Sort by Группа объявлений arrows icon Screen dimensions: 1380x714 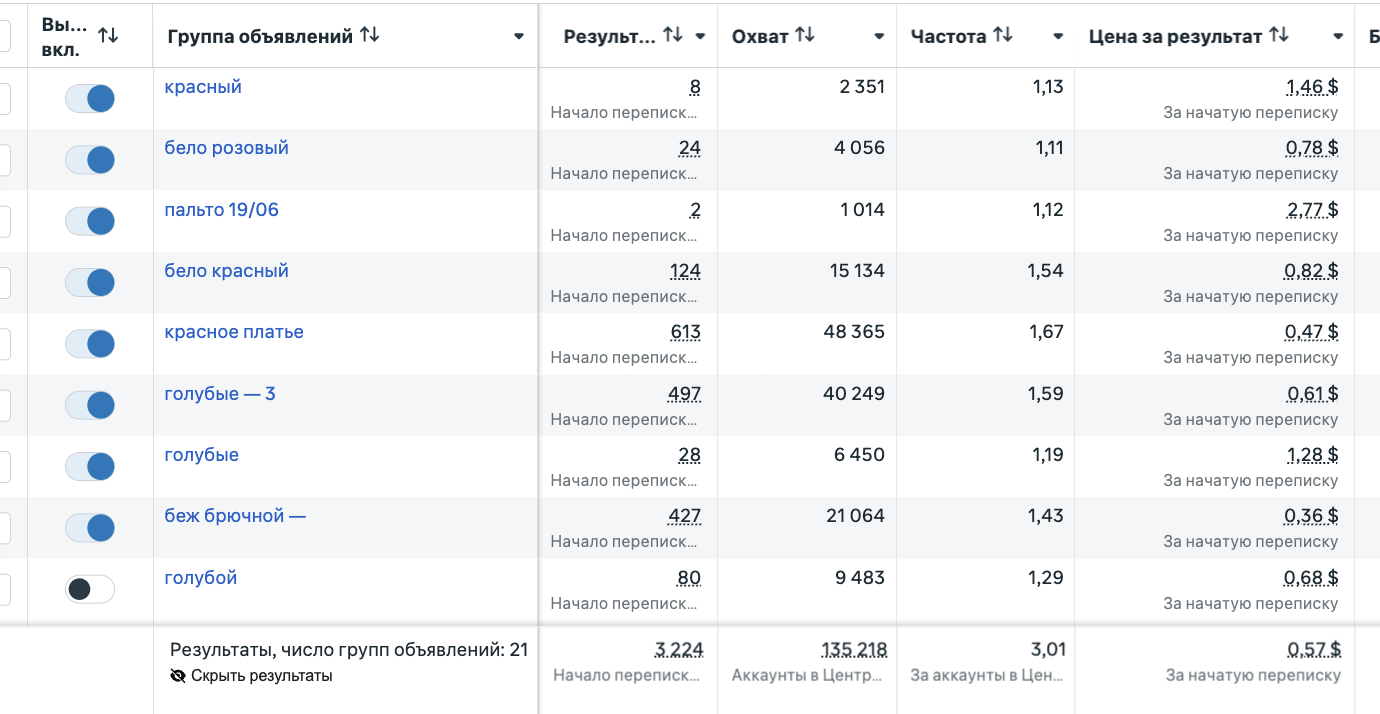click(370, 36)
